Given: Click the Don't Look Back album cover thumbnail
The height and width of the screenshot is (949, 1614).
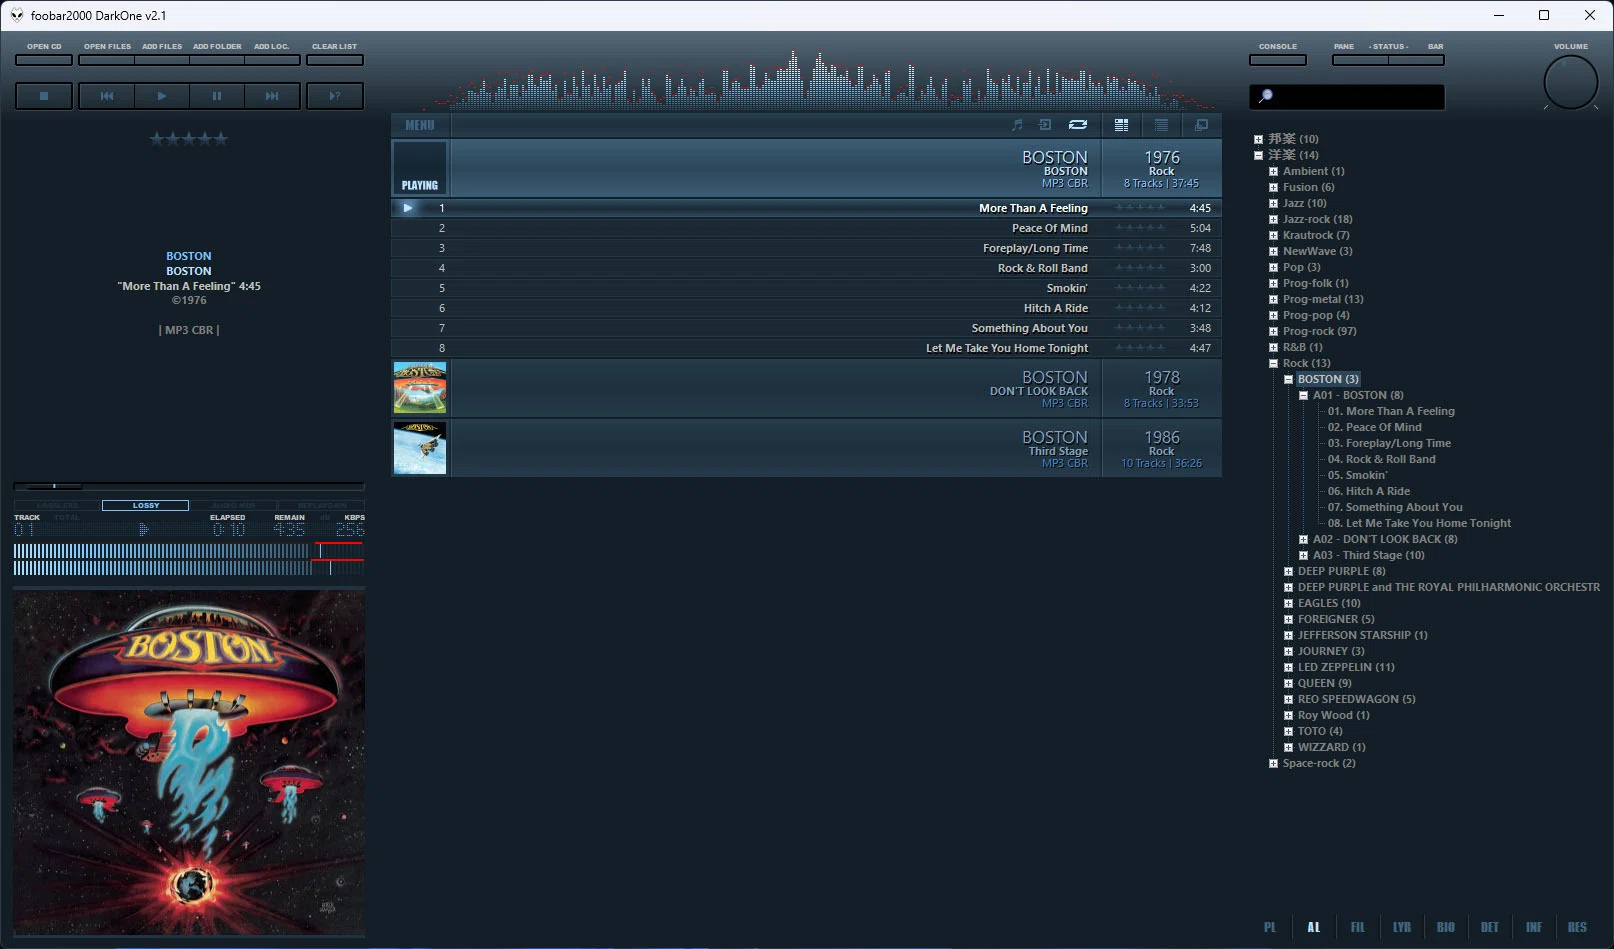Looking at the screenshot, I should (420, 388).
